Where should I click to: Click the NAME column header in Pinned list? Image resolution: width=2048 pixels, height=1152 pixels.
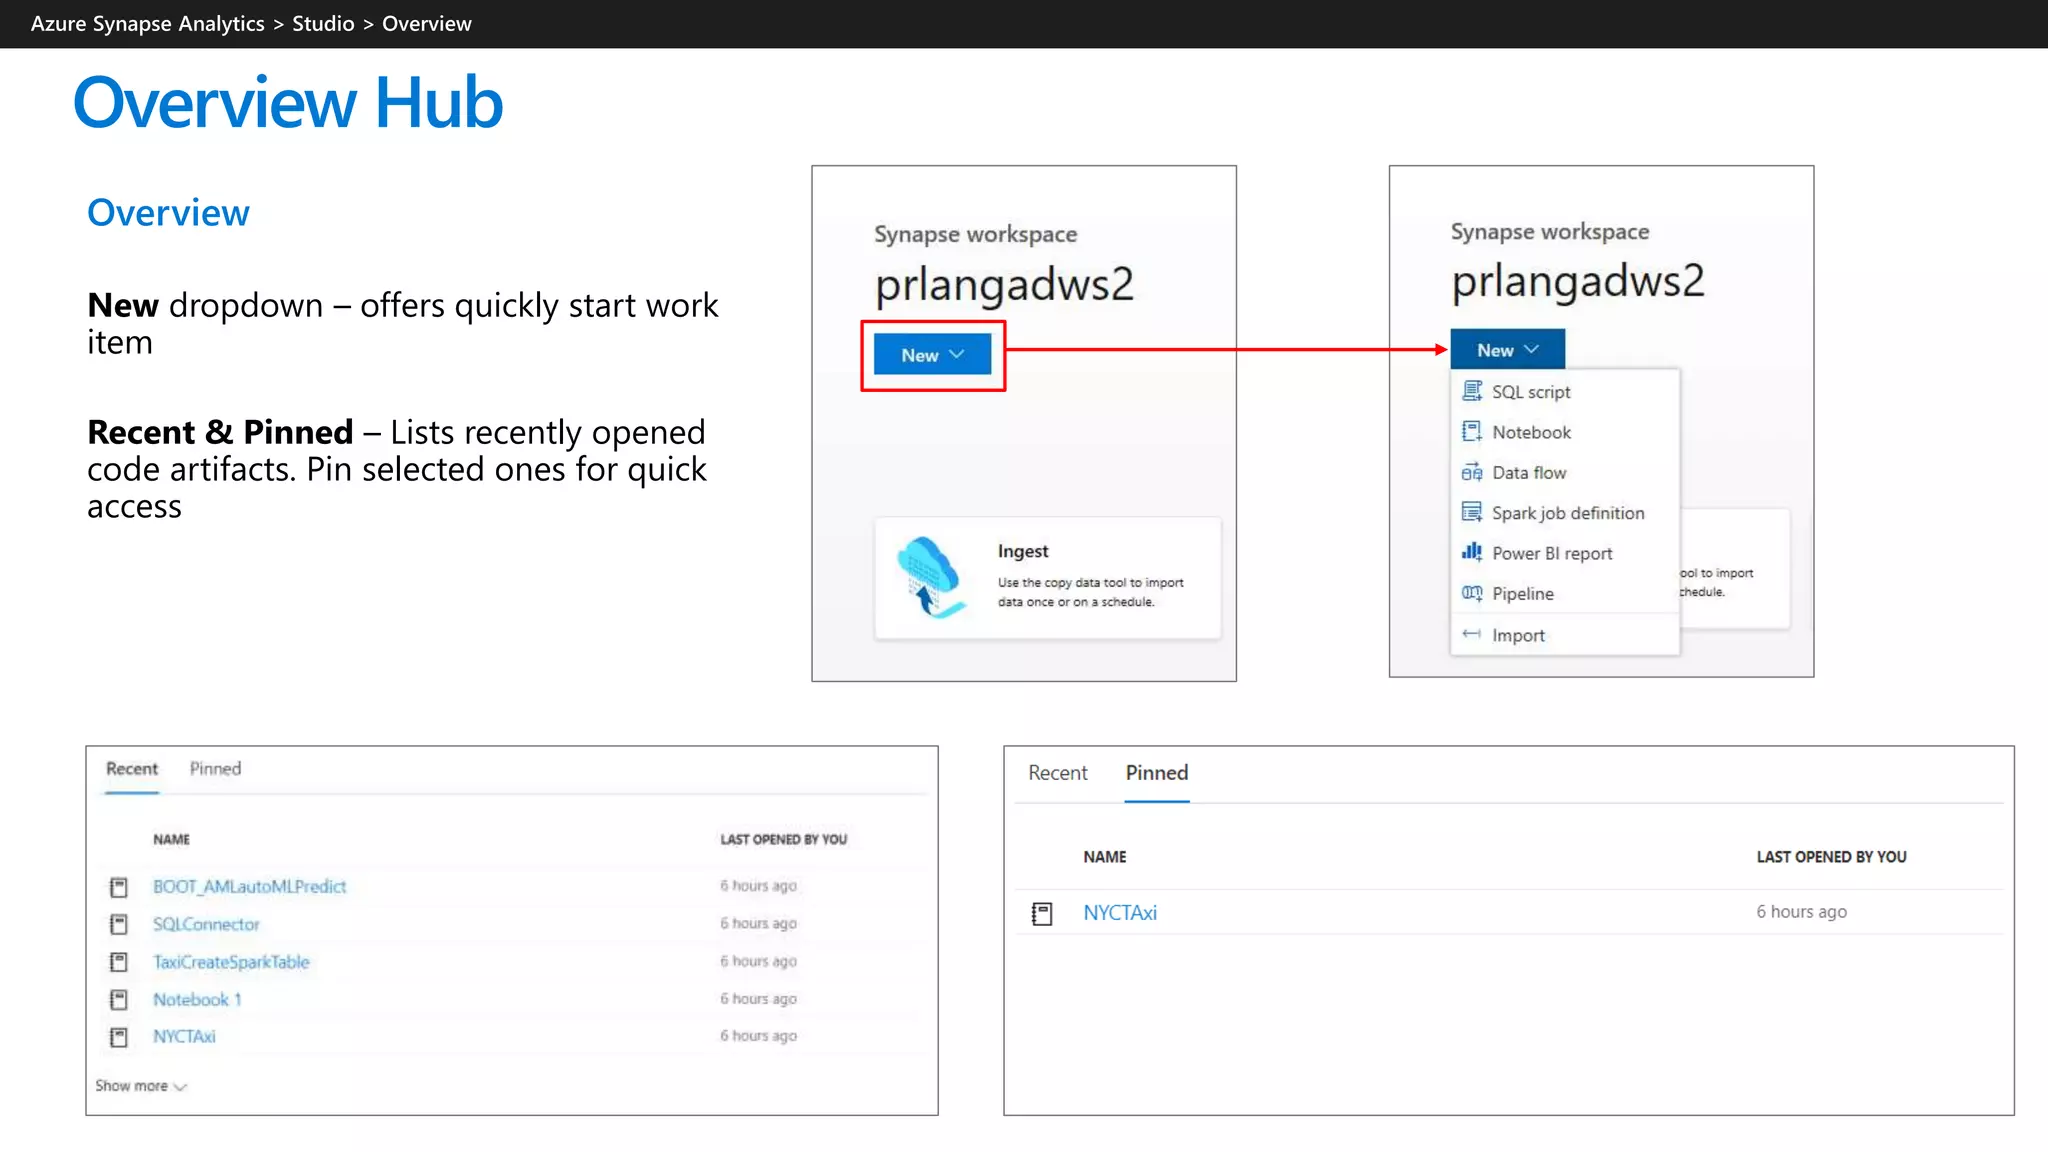1105,857
